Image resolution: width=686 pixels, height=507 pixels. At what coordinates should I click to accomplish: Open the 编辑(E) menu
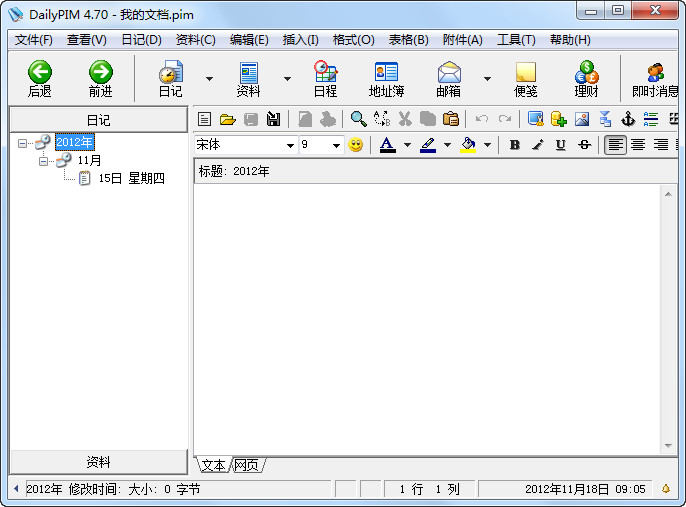(x=249, y=40)
